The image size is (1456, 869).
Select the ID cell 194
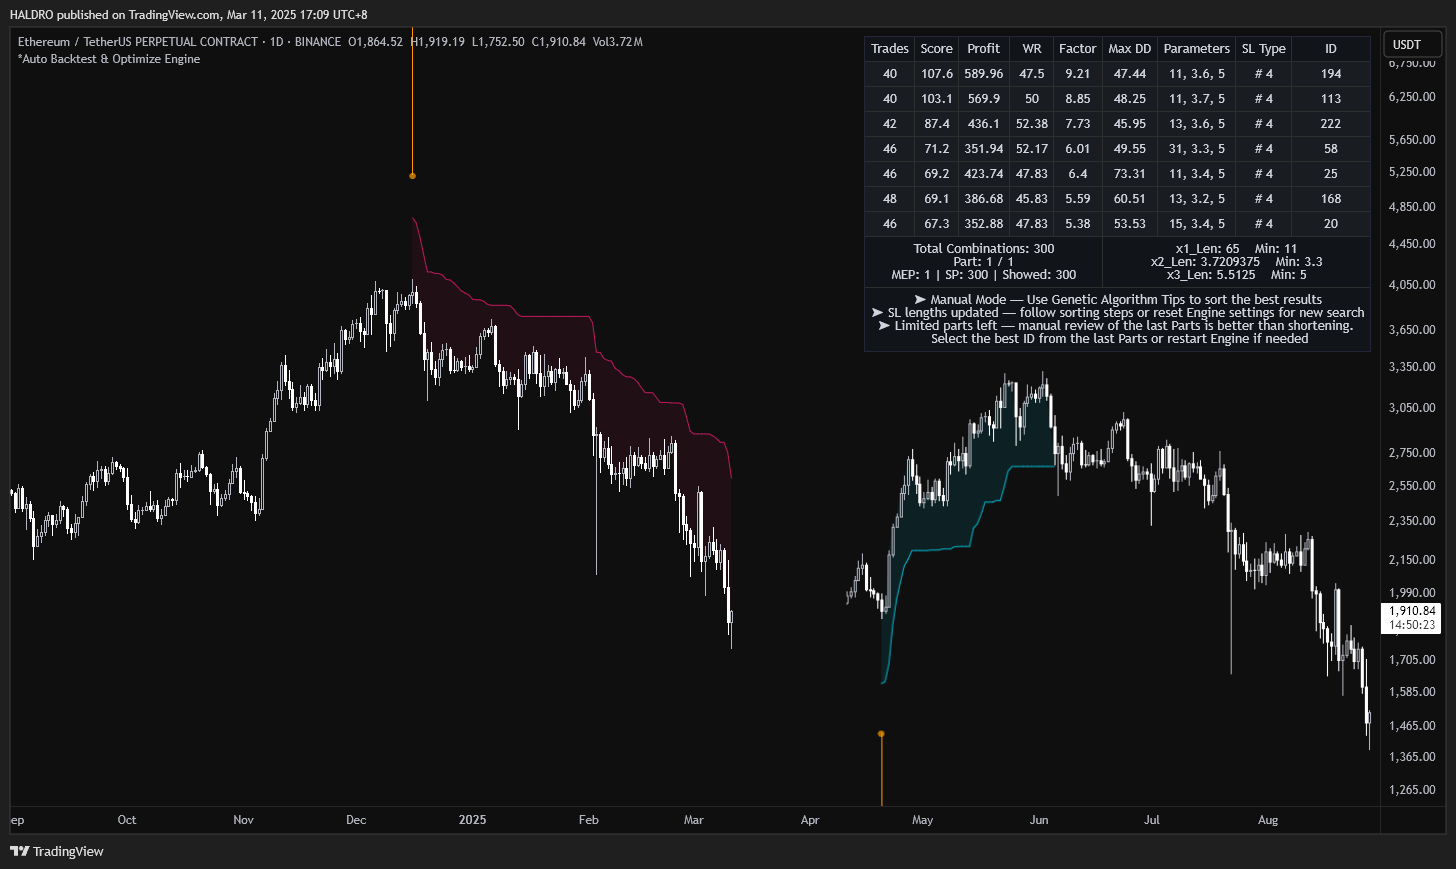click(x=1331, y=74)
